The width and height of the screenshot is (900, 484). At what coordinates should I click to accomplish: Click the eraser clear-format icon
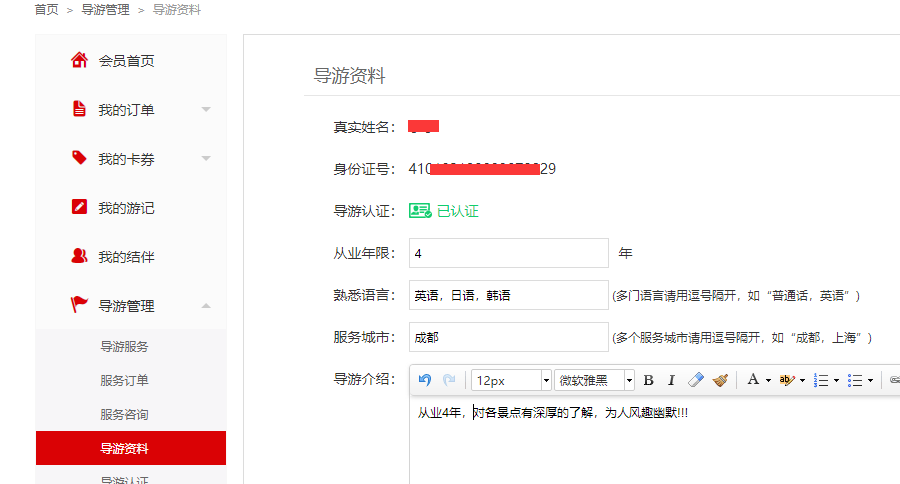coord(696,380)
